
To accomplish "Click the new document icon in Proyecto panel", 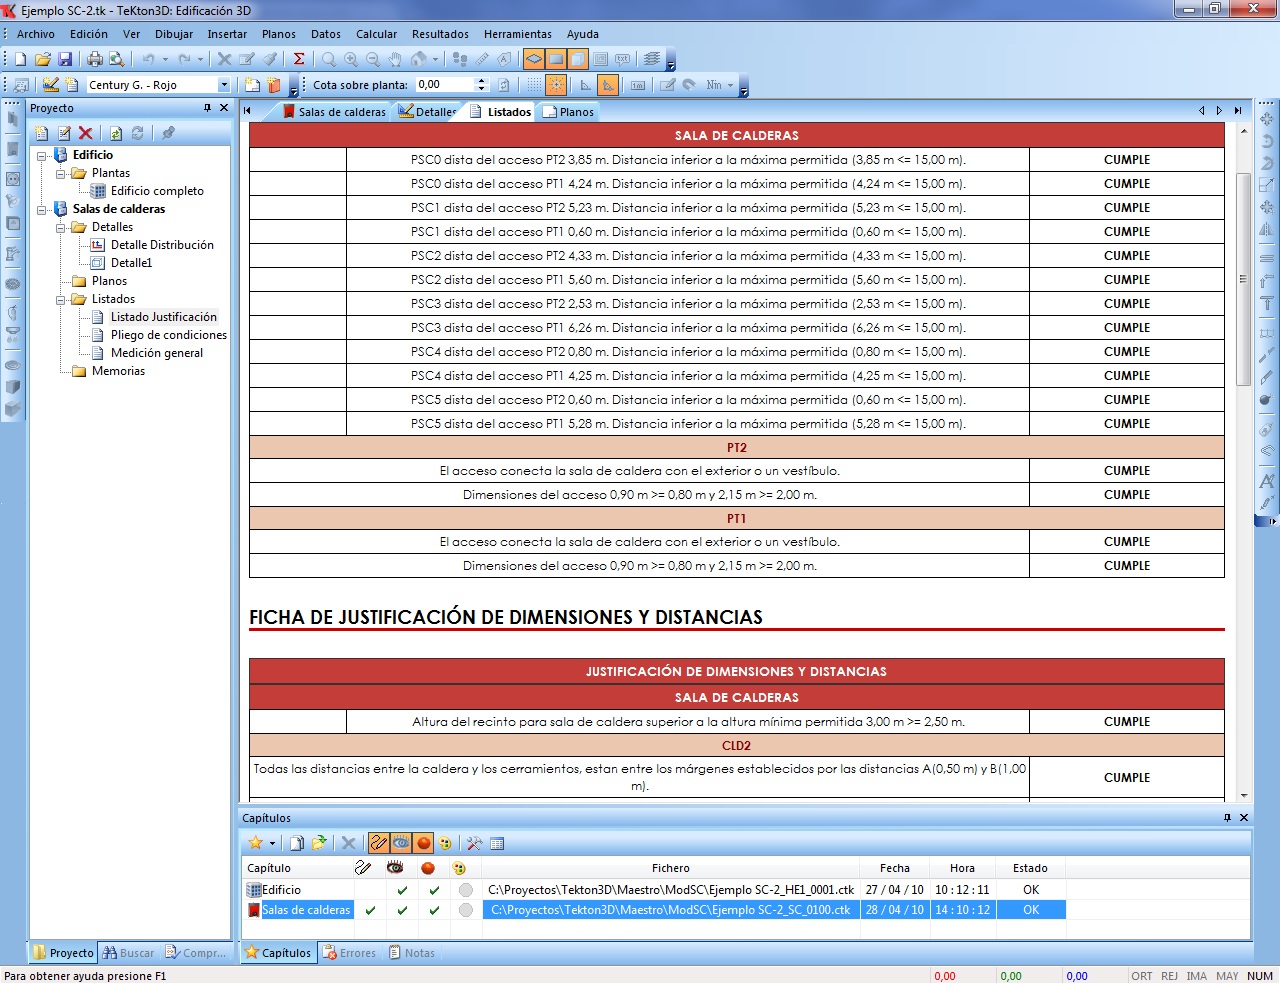I will (x=42, y=132).
